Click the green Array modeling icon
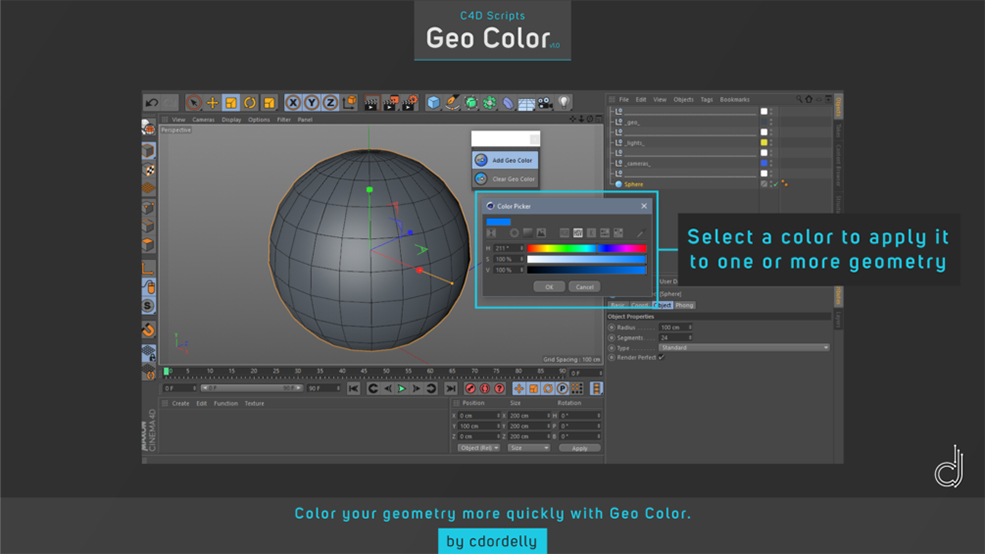Viewport: 985px width, 554px height. coord(489,102)
